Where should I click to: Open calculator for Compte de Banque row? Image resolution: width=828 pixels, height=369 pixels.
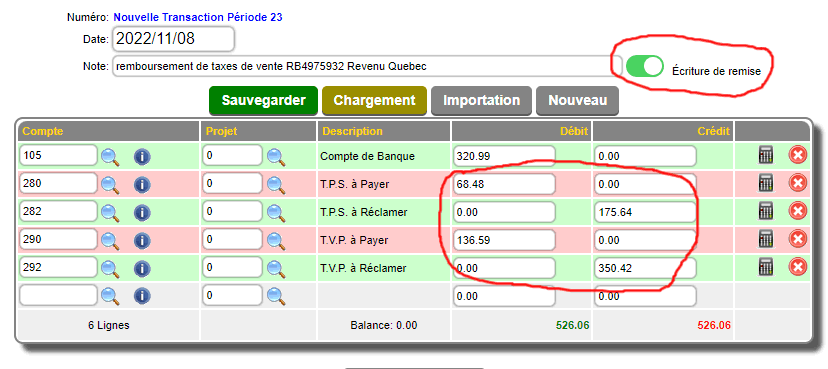[x=766, y=156]
